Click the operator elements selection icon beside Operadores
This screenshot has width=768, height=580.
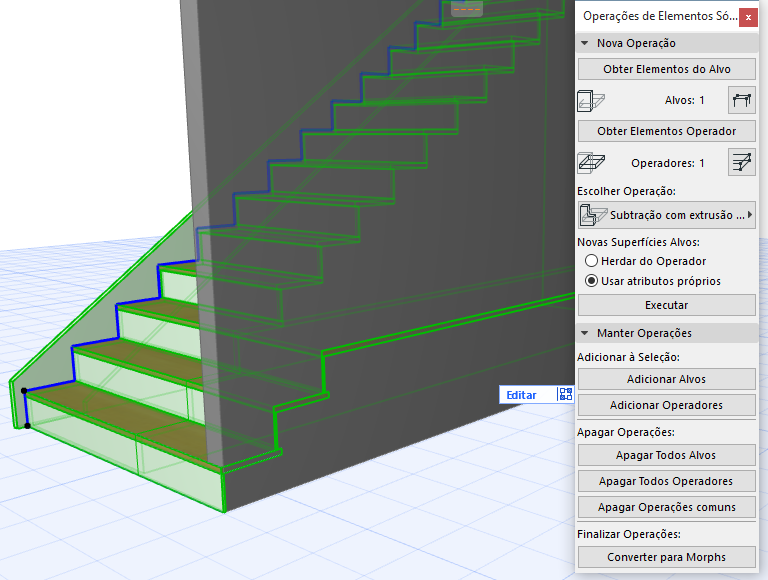coord(742,163)
